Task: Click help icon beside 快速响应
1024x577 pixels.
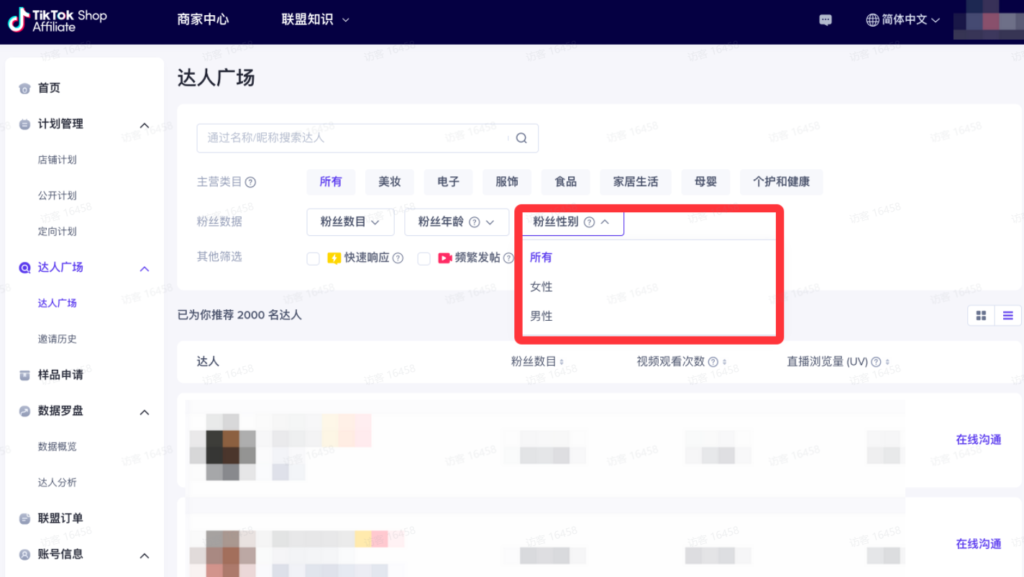Action: [398, 258]
